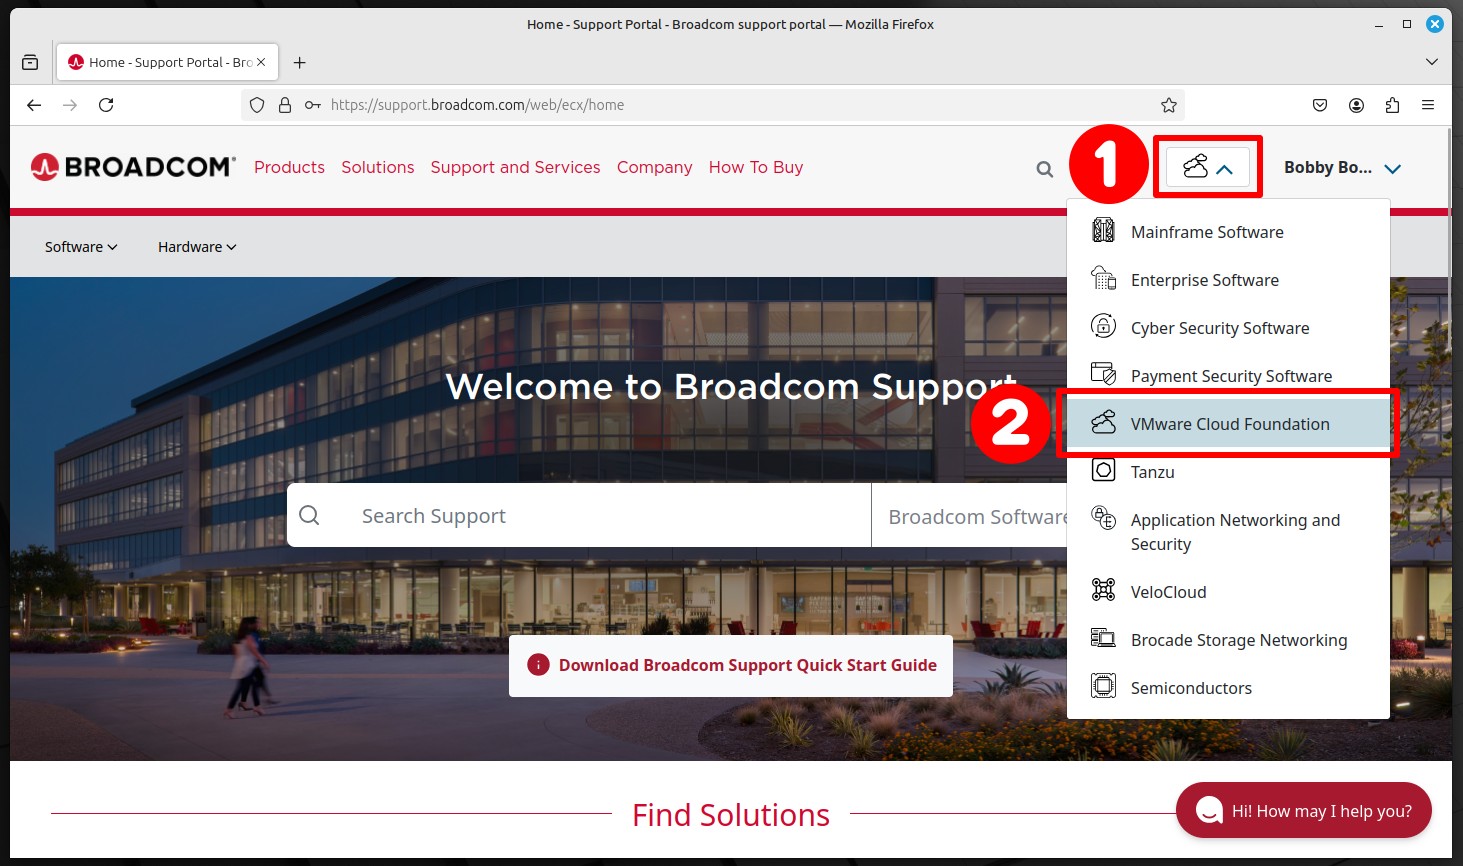This screenshot has width=1463, height=866.
Task: Click the info icon on Quick Start Guide
Action: pos(538,665)
